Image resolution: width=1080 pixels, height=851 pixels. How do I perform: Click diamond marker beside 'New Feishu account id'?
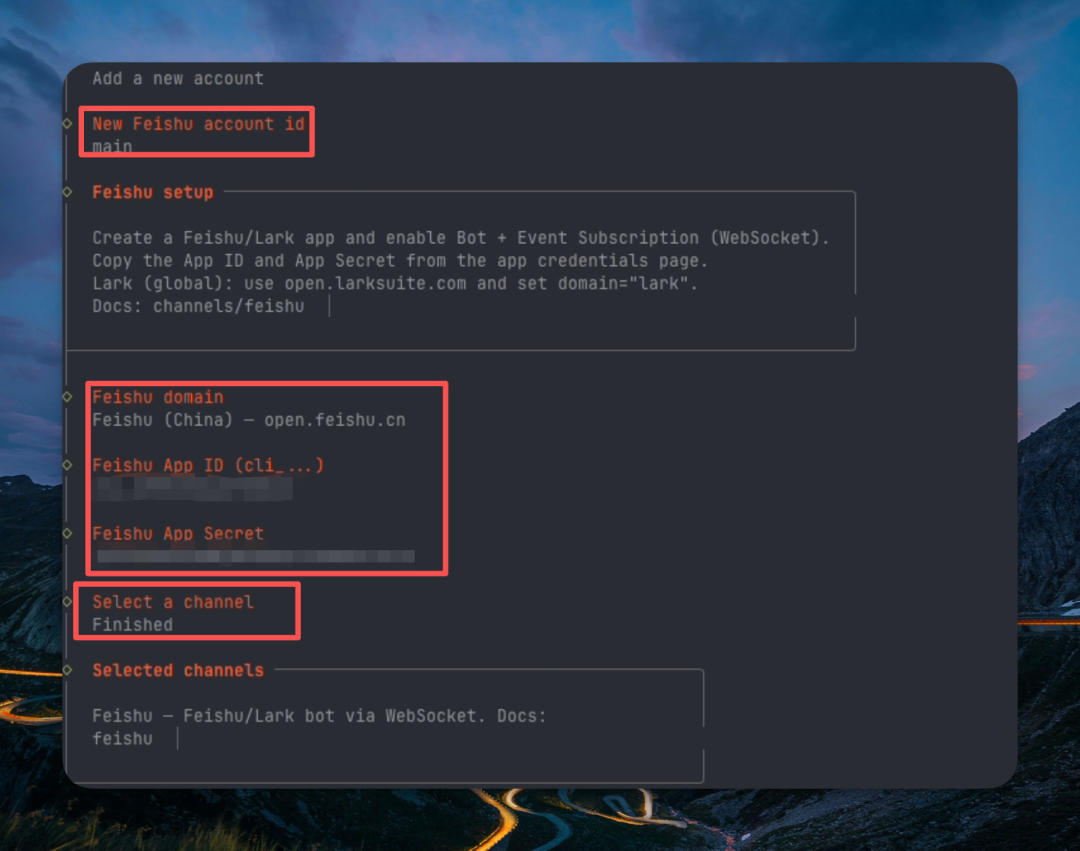pyautogui.click(x=67, y=124)
